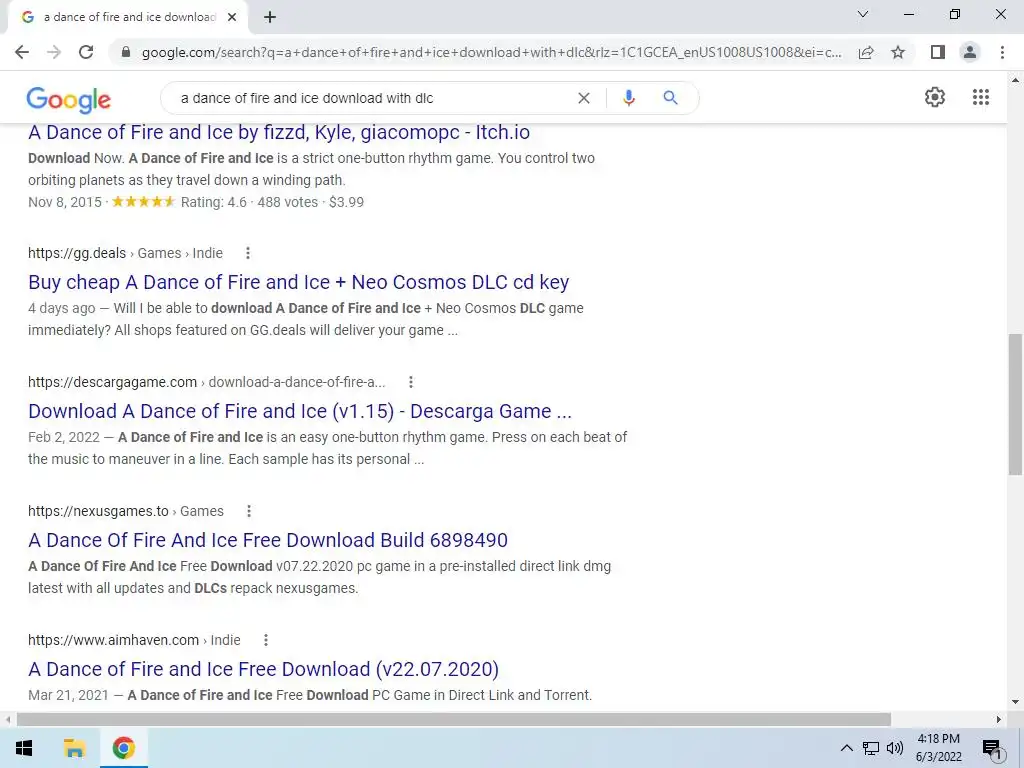Open the notification center icon
The height and width of the screenshot is (768, 1024).
[992, 749]
